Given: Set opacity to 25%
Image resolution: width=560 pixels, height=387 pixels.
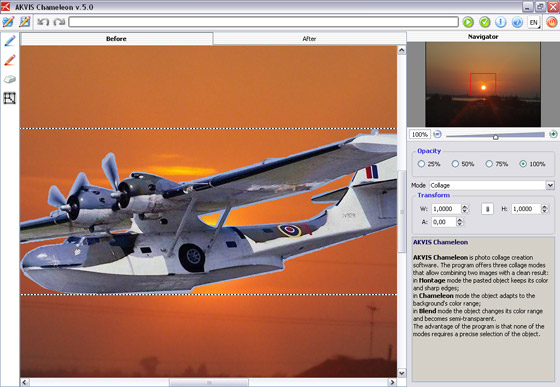Looking at the screenshot, I should (x=421, y=164).
